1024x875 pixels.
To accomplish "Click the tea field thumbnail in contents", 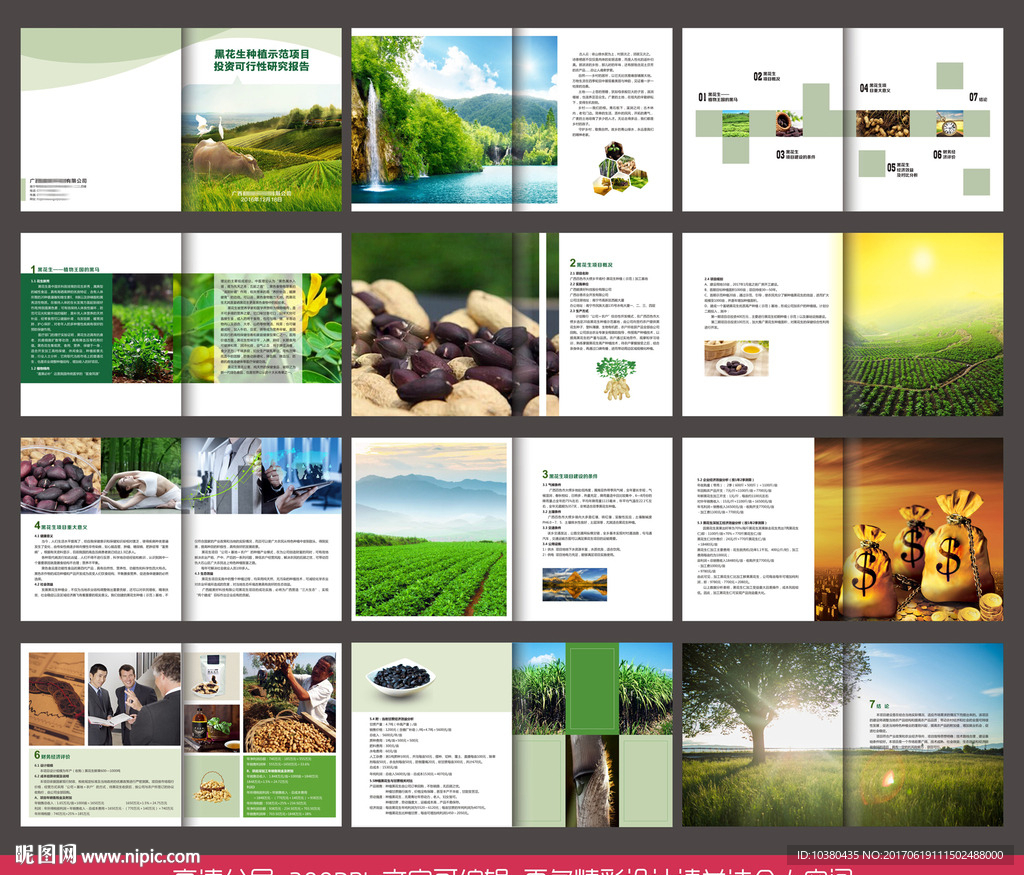I will point(736,124).
